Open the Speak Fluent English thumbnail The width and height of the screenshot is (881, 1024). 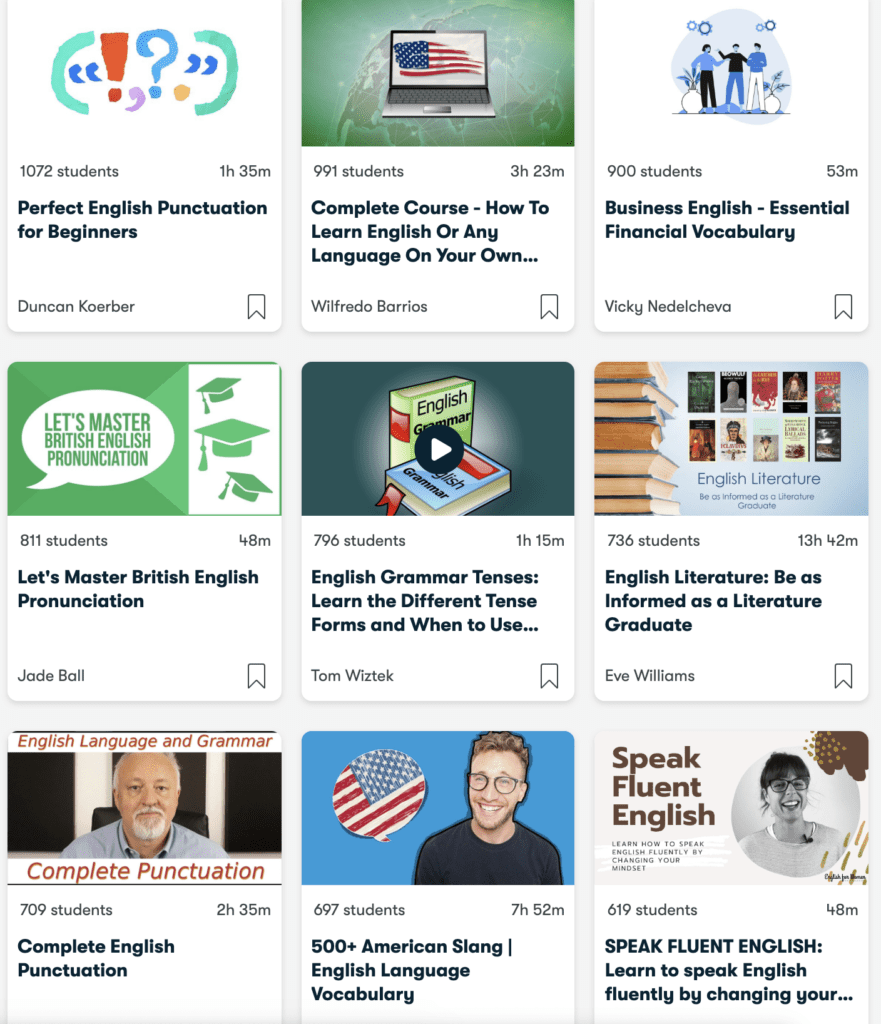[x=731, y=808]
